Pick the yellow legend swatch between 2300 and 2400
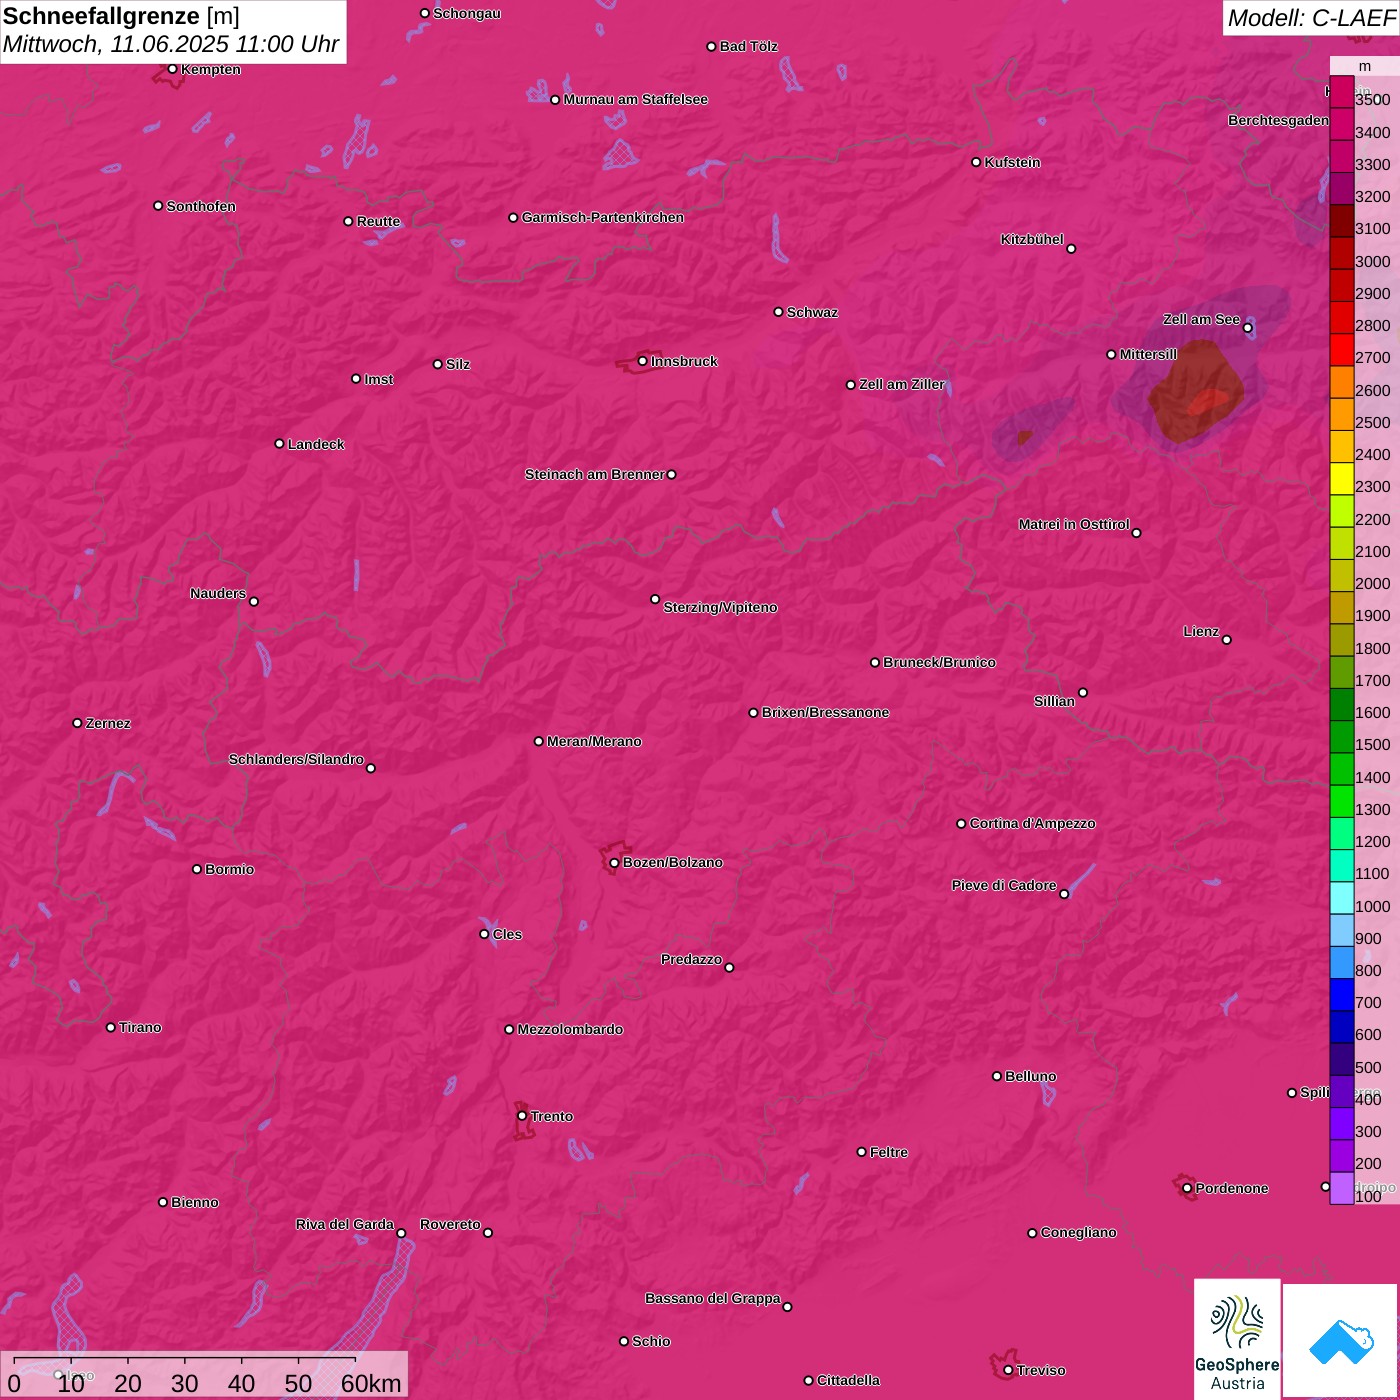This screenshot has height=1400, width=1400. [1342, 478]
